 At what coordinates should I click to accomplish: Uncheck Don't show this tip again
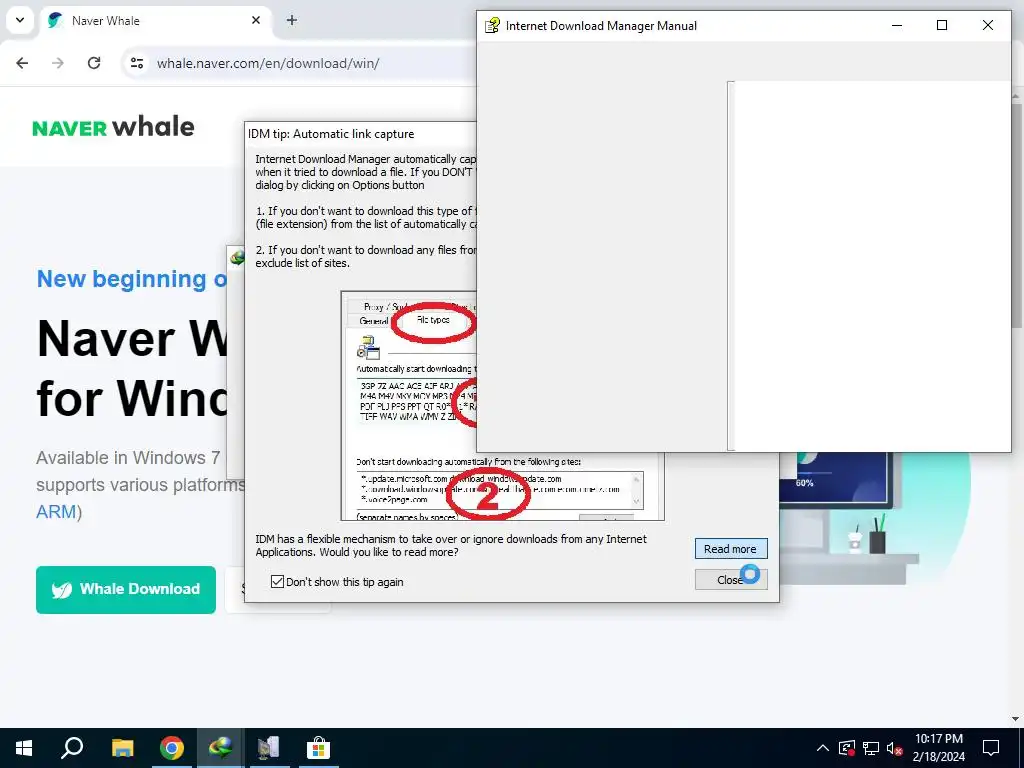(x=278, y=582)
